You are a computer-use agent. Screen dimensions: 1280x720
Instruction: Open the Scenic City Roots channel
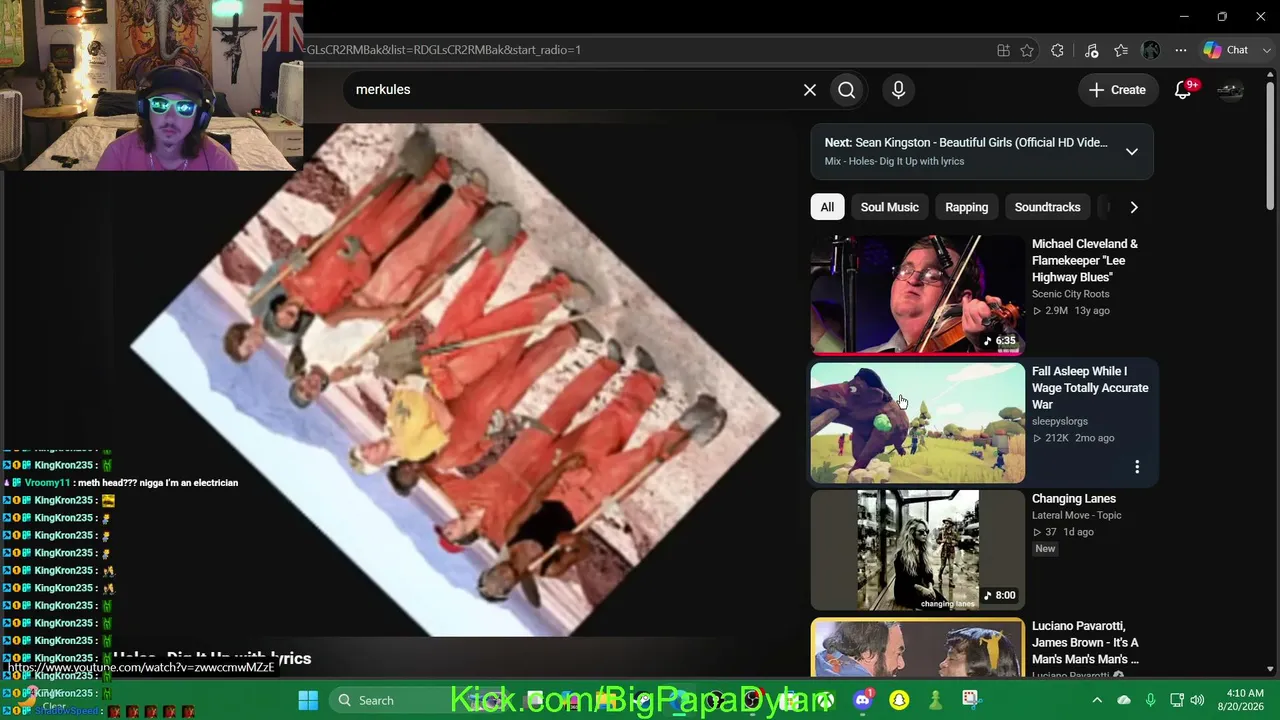(1071, 294)
